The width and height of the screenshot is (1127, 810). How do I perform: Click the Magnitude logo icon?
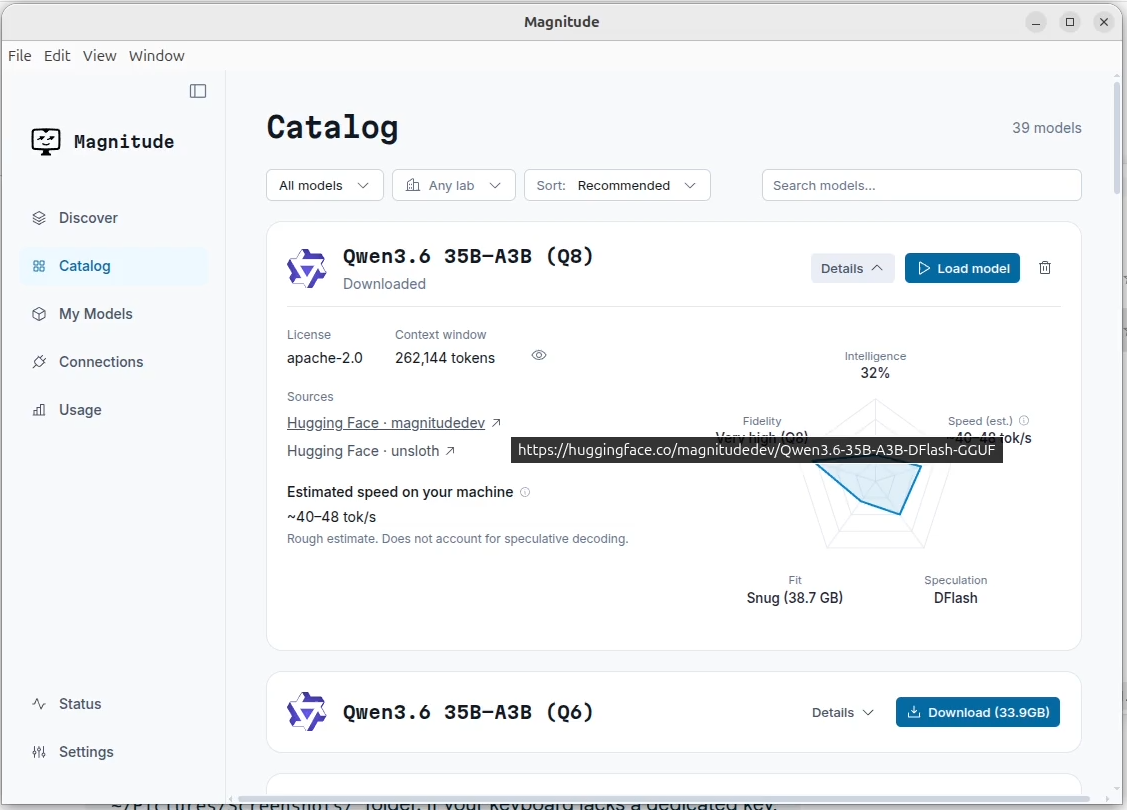(x=46, y=142)
